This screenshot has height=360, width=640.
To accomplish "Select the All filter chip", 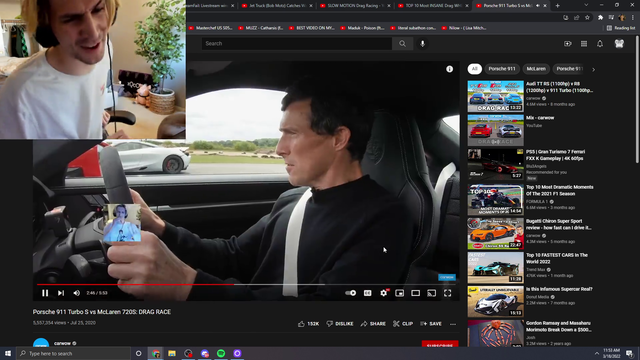I will click(475, 69).
